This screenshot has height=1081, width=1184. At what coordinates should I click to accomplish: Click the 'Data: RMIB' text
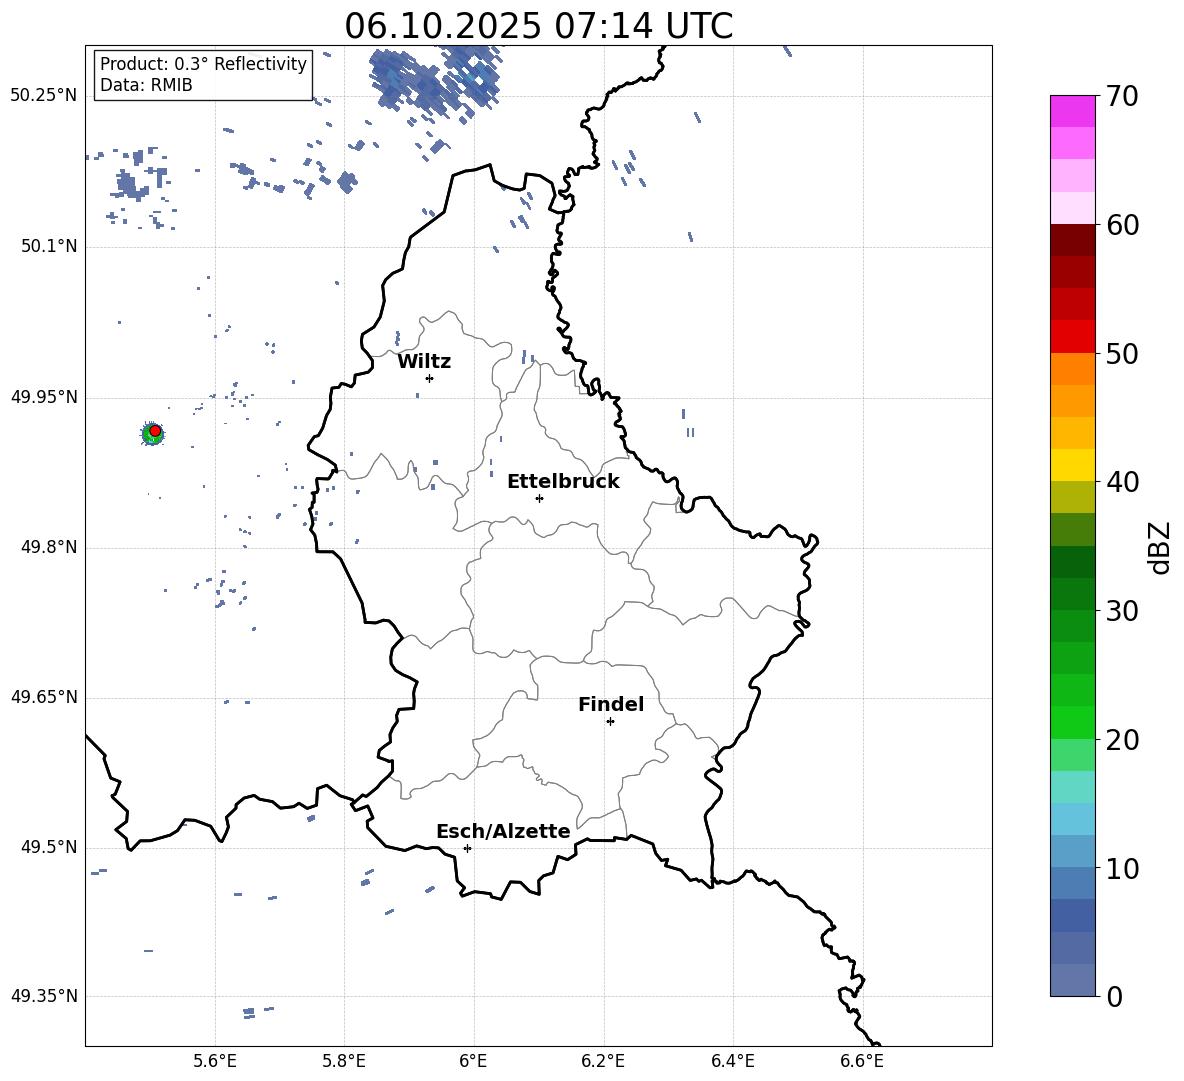(146, 85)
